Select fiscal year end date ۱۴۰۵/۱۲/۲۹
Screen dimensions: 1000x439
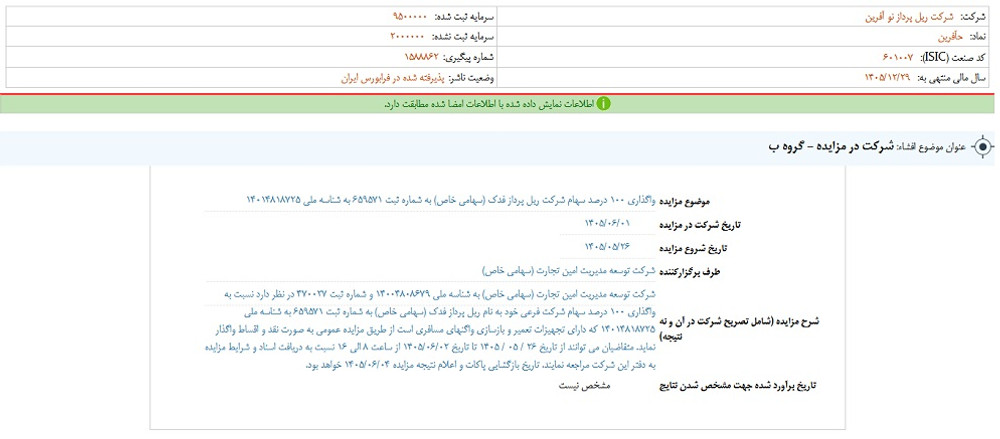point(888,78)
